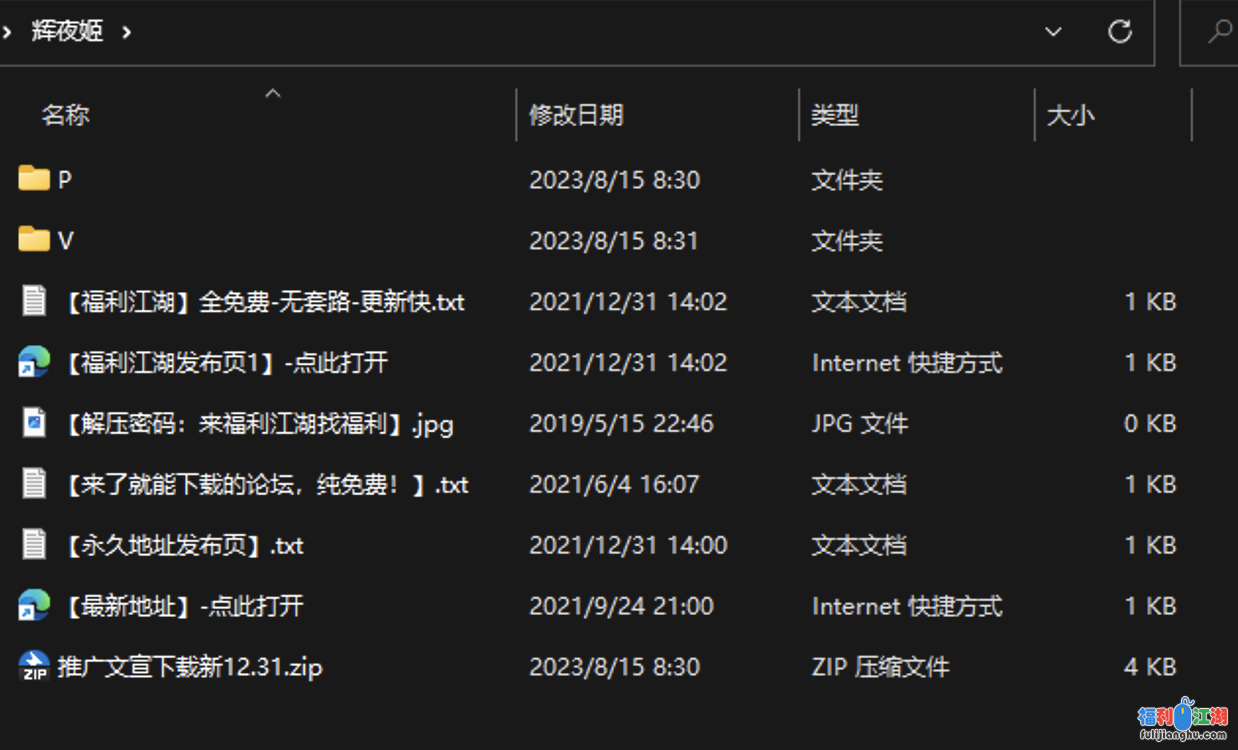Select the 来了就能下载的论坛 text file name
The height and width of the screenshot is (750, 1238).
(x=265, y=485)
